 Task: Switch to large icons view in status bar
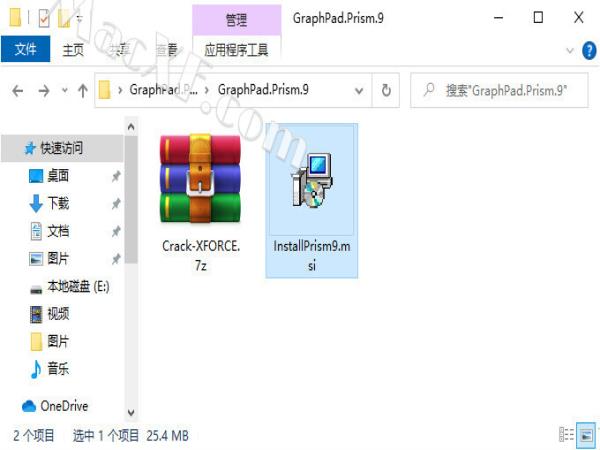tap(586, 435)
